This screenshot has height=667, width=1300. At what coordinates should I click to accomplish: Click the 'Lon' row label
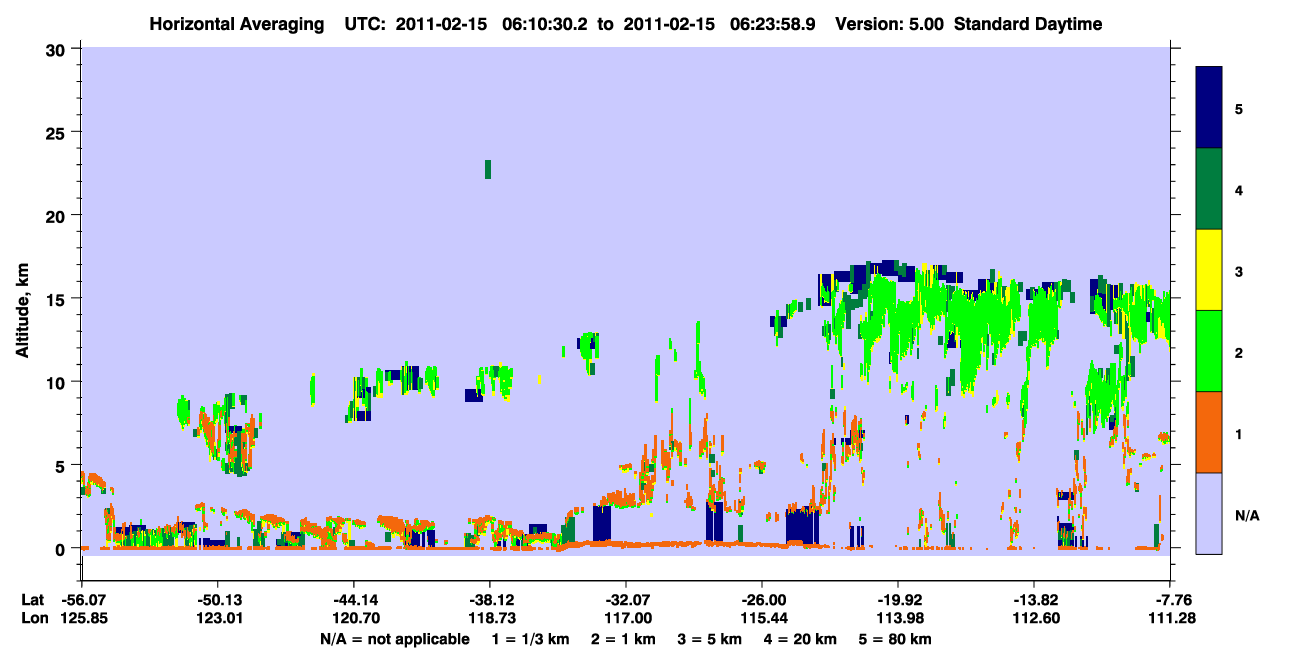coord(33,619)
